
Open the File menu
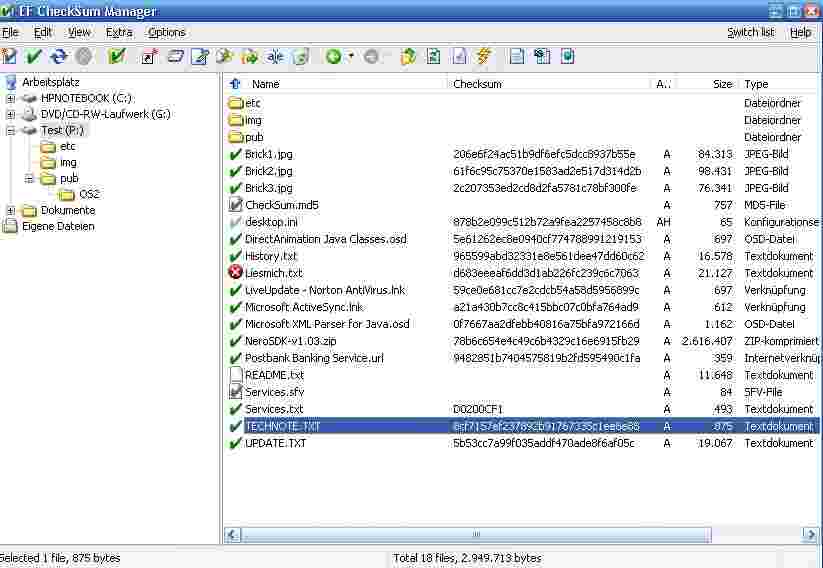click(x=10, y=33)
